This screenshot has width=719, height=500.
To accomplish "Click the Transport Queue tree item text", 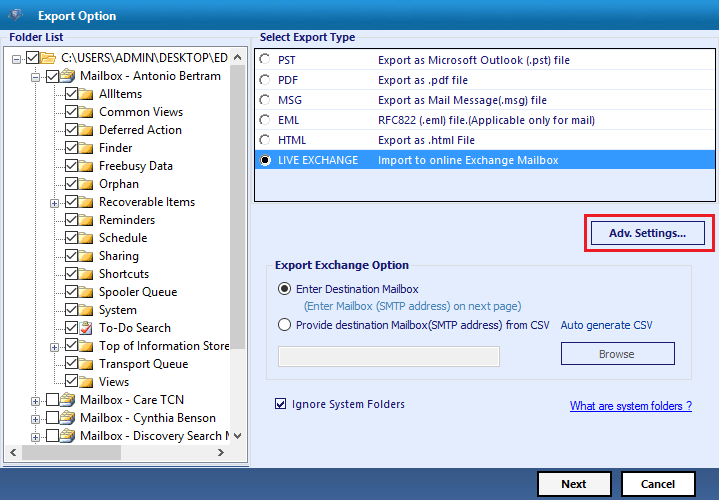I will (x=144, y=364).
